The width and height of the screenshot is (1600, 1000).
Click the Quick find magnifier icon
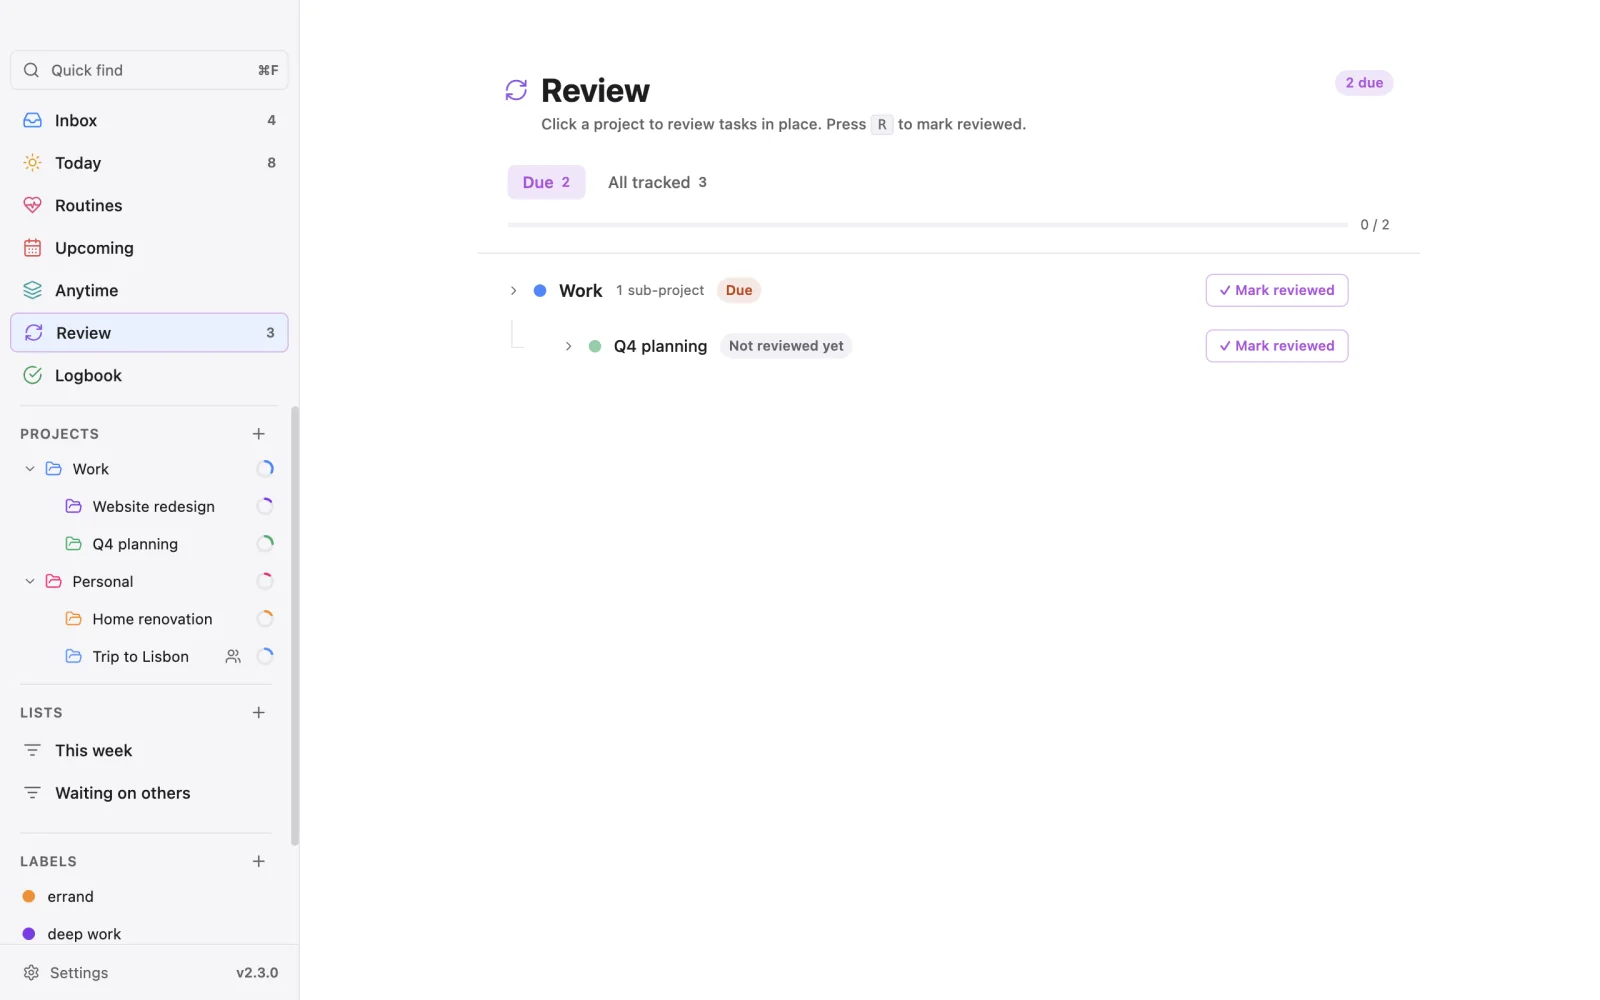point(31,70)
